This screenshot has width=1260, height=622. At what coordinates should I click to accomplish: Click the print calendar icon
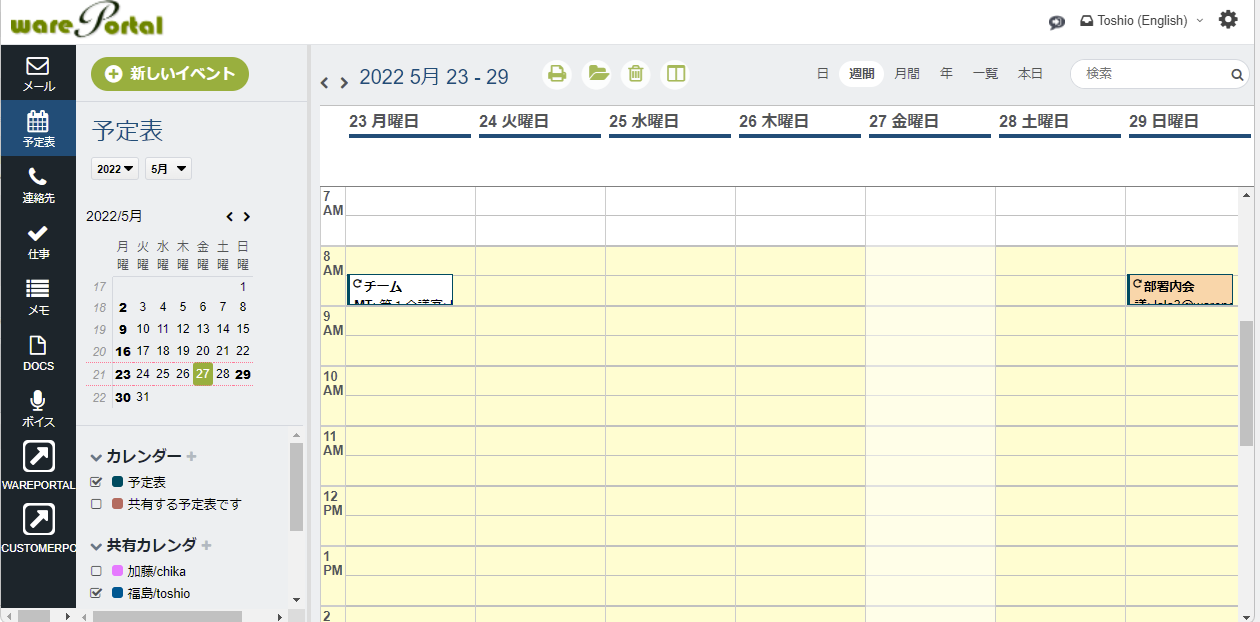point(557,74)
